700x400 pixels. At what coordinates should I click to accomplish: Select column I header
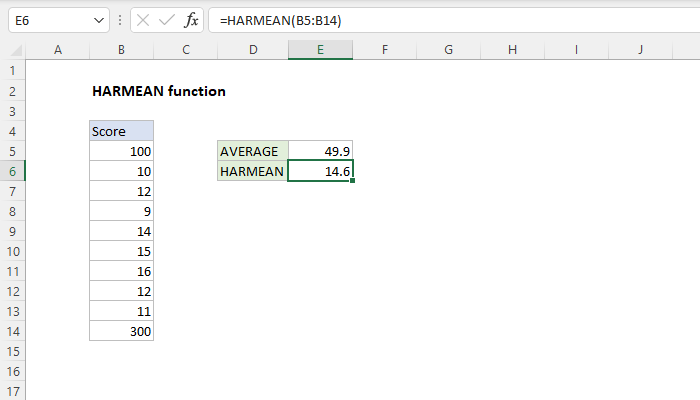click(x=576, y=50)
